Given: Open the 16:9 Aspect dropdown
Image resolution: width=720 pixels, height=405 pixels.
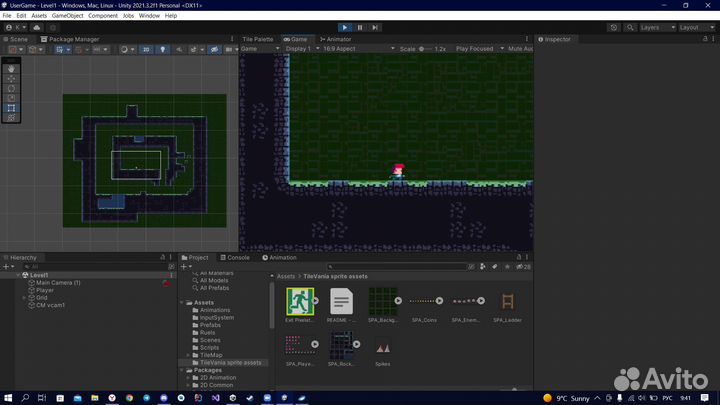Looking at the screenshot, I should 359,49.
